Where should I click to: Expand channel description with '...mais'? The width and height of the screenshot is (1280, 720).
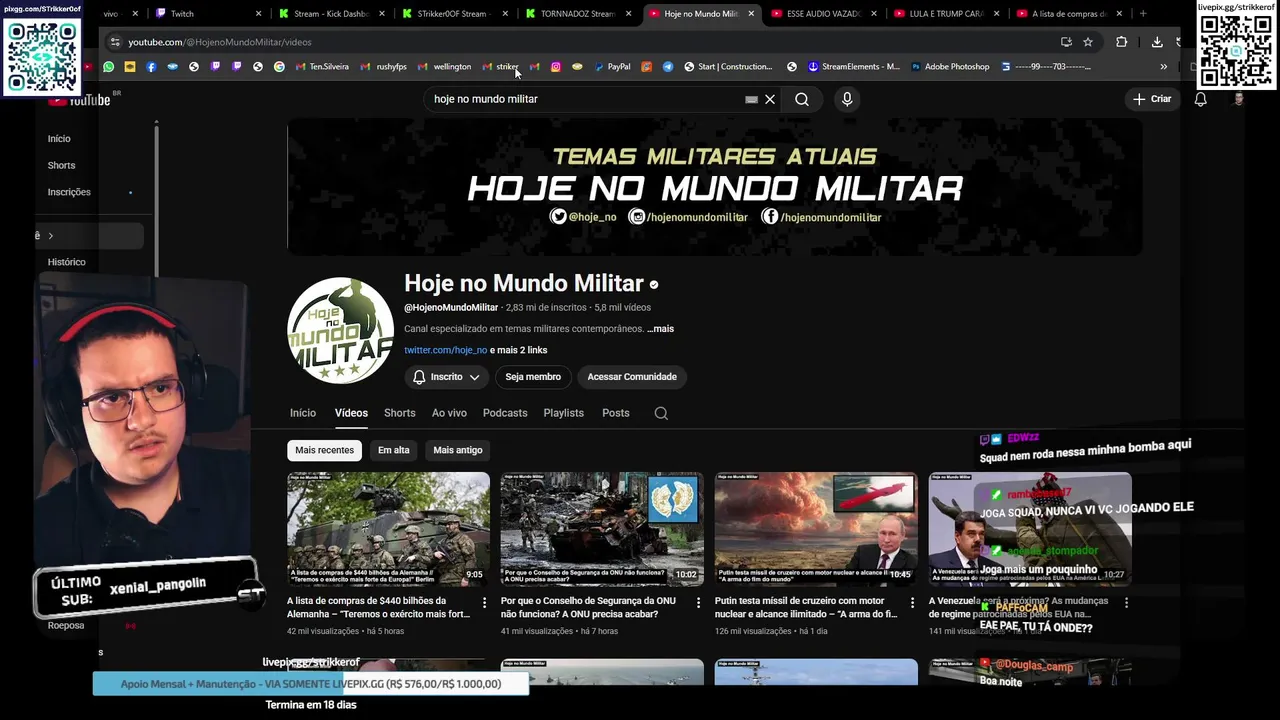(660, 329)
